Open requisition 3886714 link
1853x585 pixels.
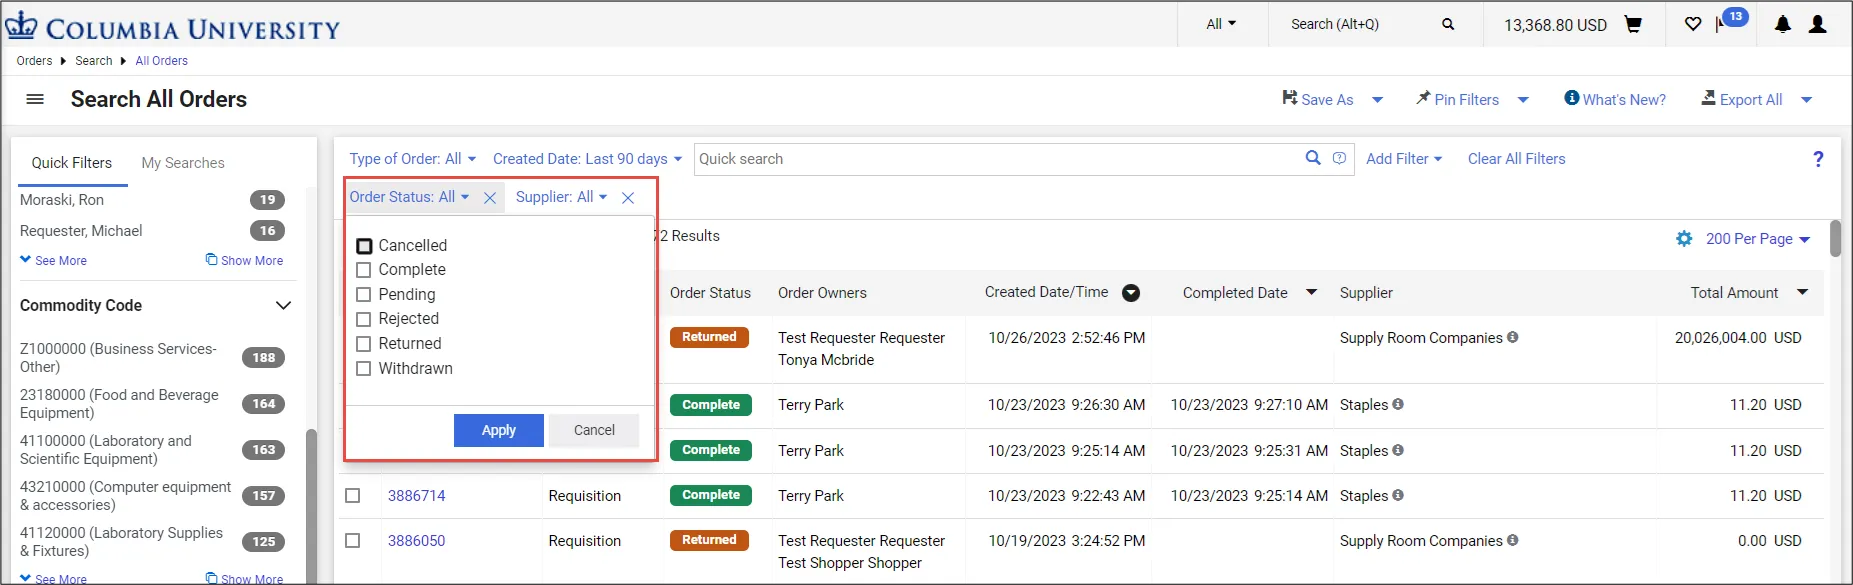(x=417, y=496)
